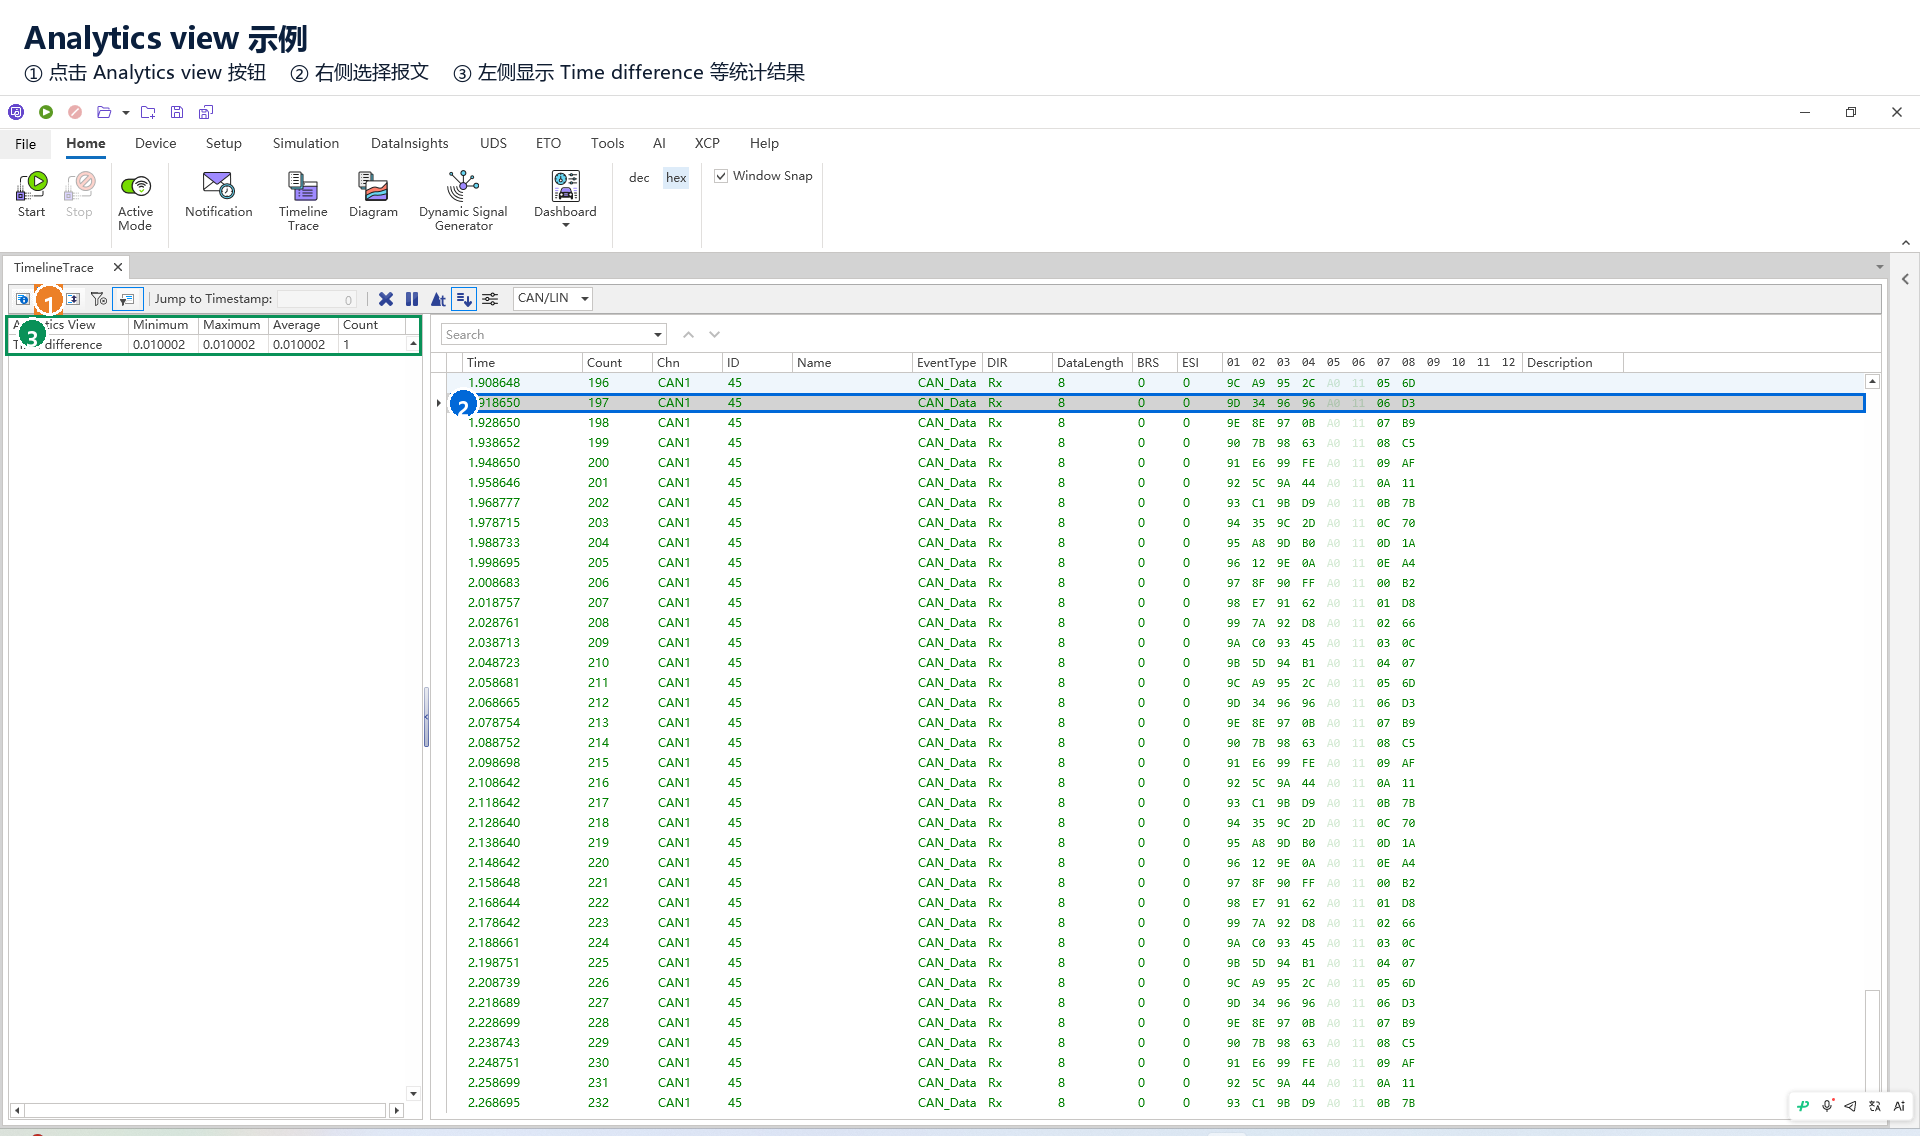Viewport: 1920px width, 1136px height.
Task: Click the Stop ribbon button
Action: click(79, 194)
